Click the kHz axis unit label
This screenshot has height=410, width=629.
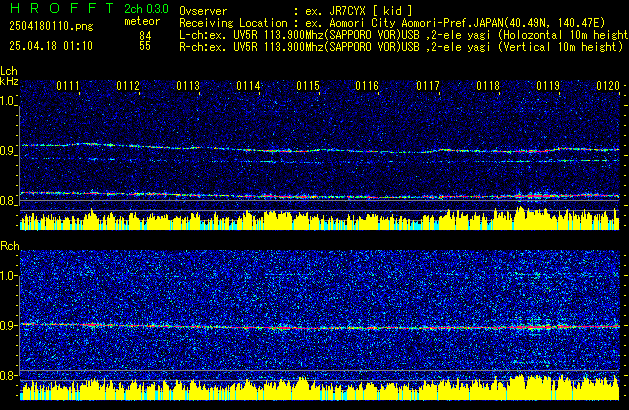pos(9,81)
